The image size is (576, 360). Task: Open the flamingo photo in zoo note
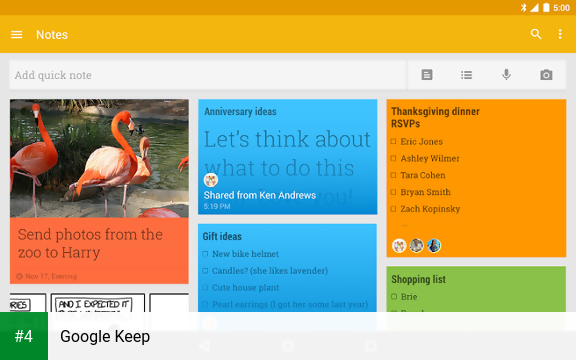click(x=99, y=158)
